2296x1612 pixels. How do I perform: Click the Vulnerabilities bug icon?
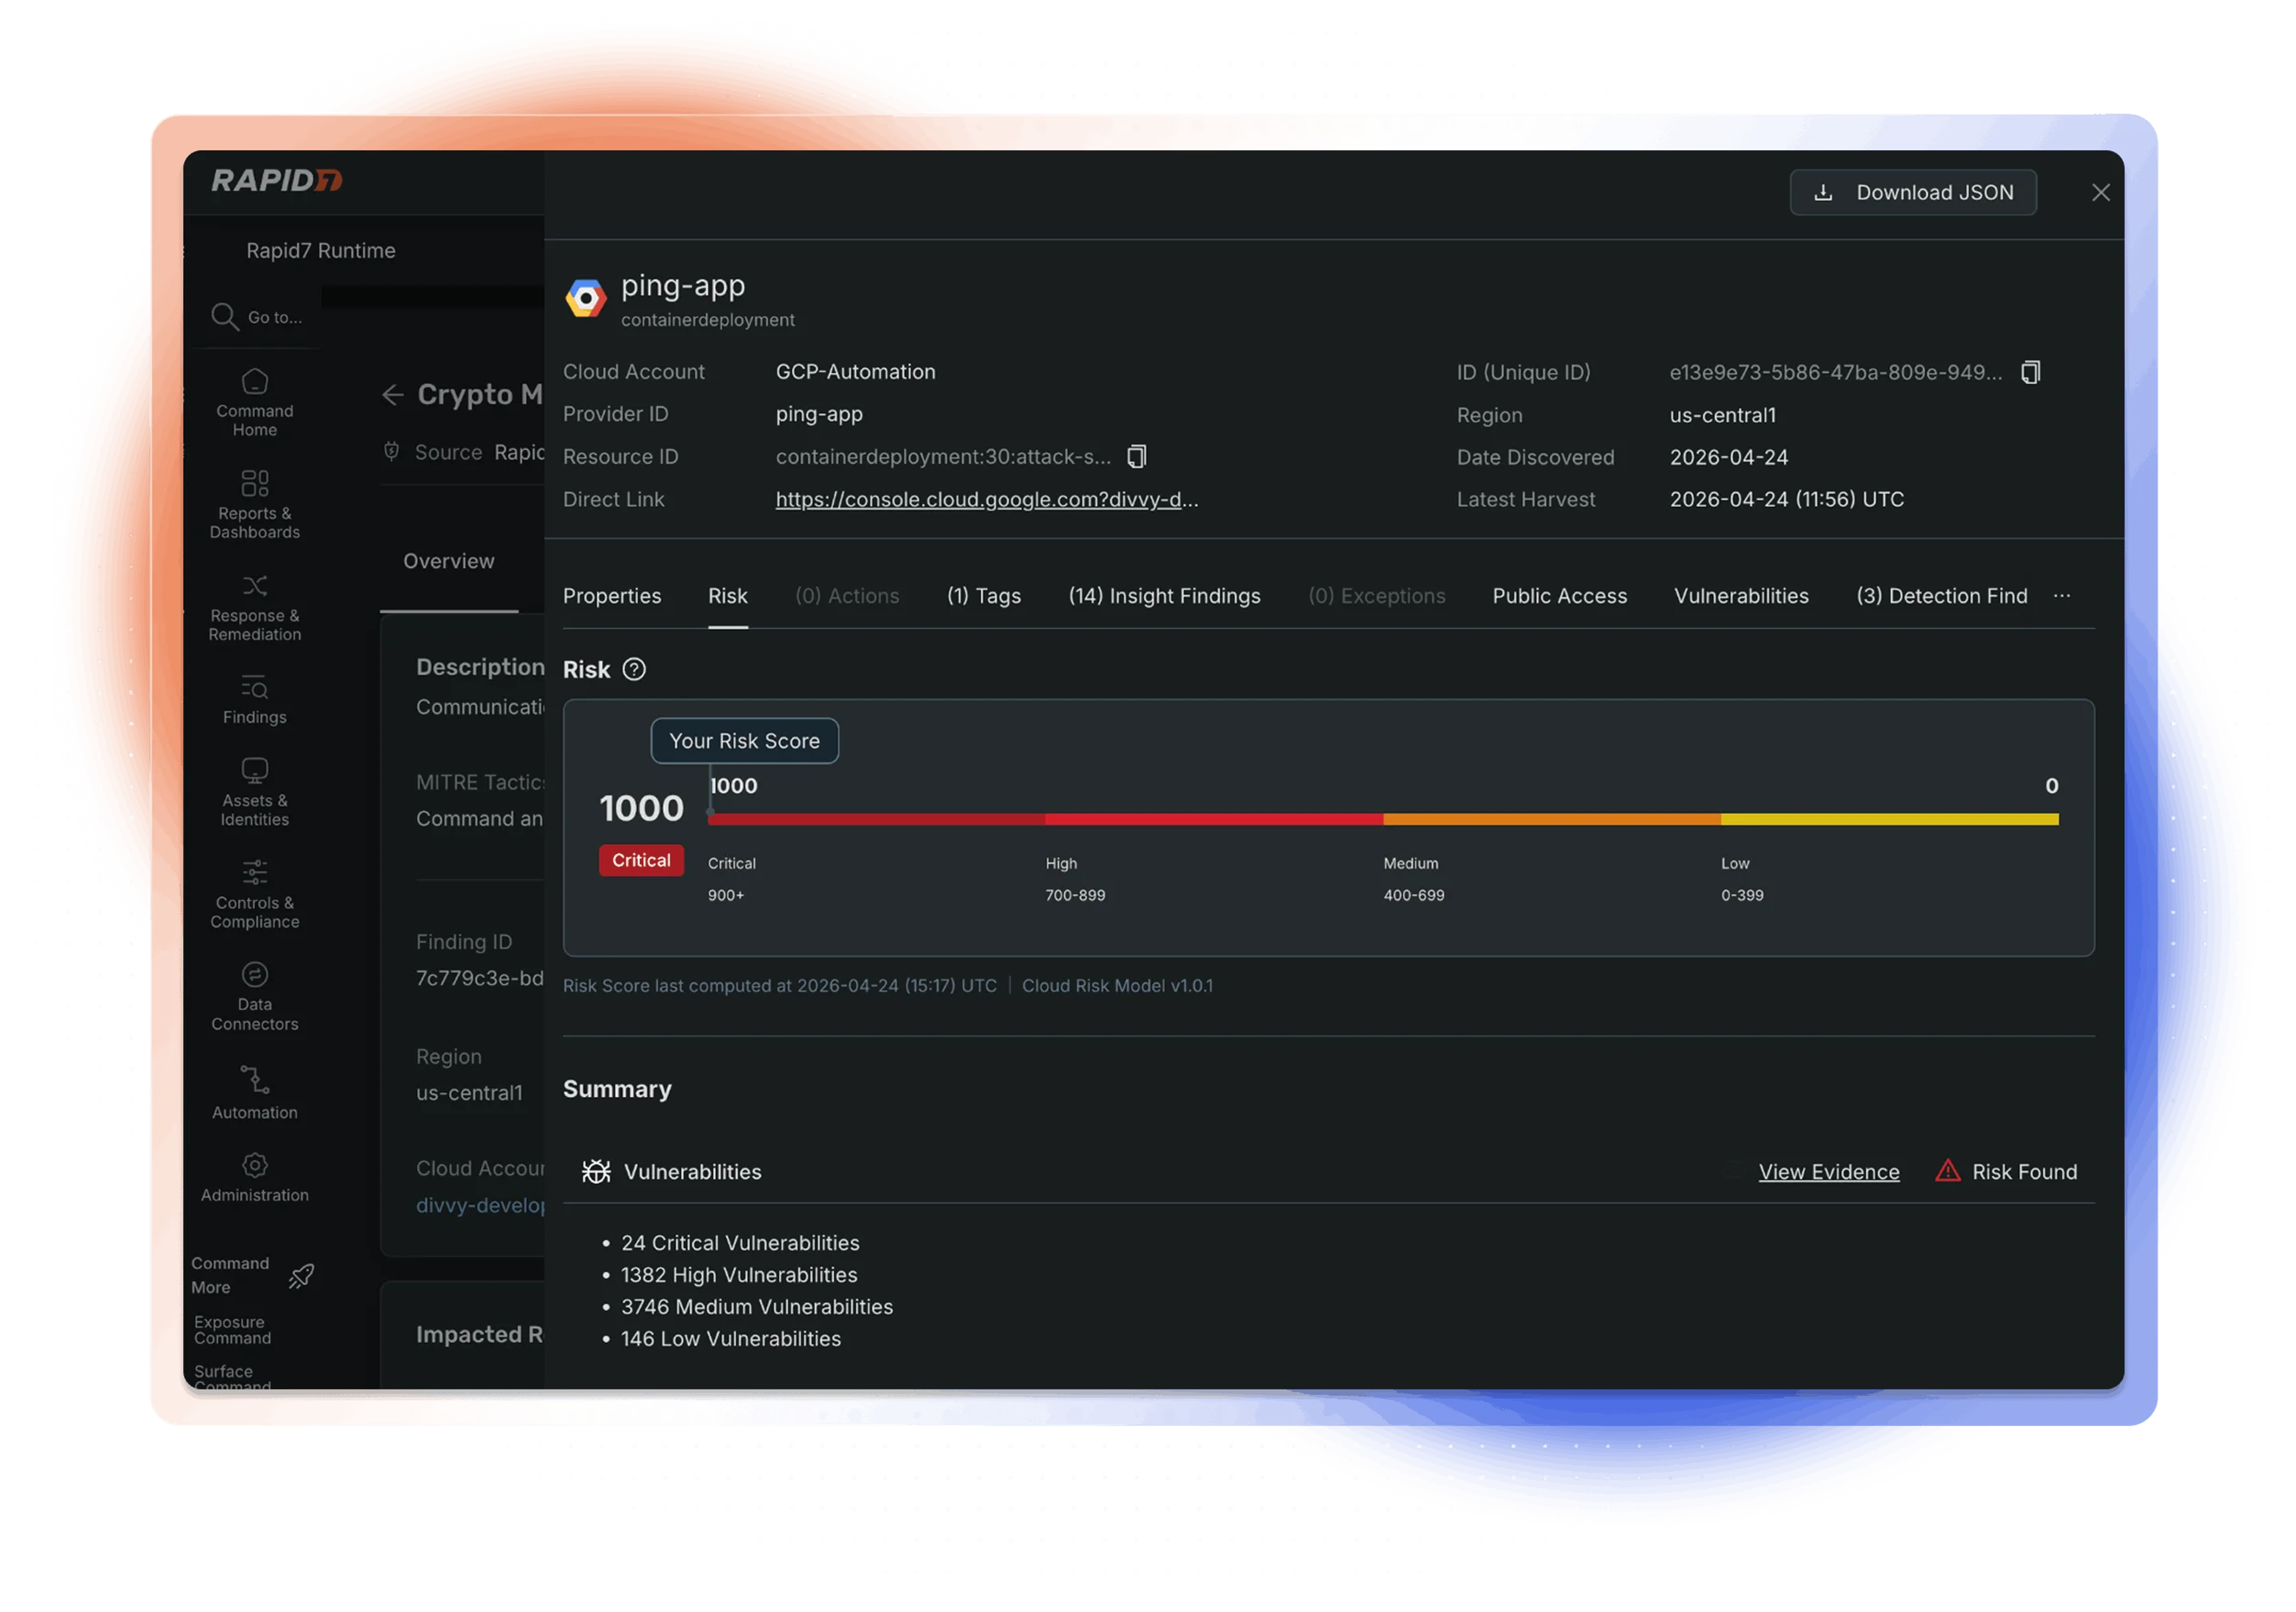coord(596,1172)
